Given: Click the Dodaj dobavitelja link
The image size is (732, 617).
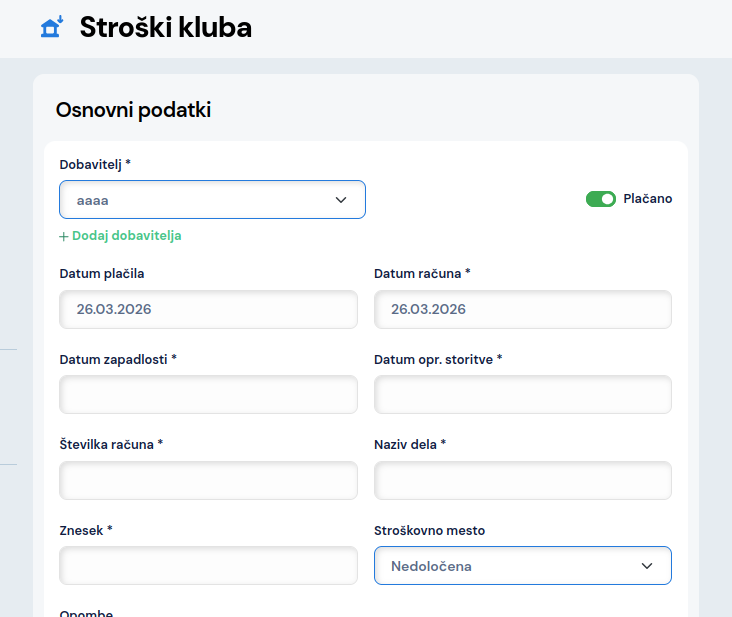Looking at the screenshot, I should pos(126,236).
